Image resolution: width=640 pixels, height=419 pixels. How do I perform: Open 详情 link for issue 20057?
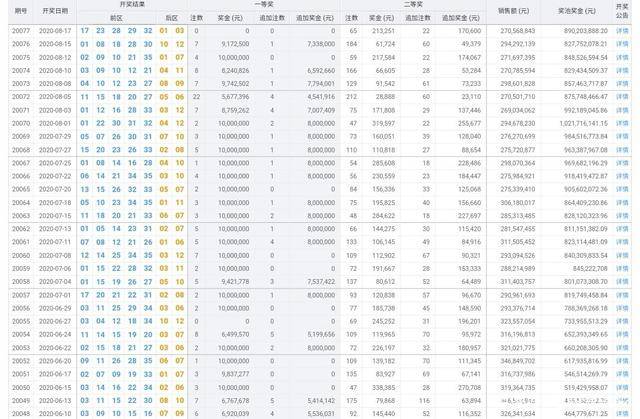pos(622,295)
